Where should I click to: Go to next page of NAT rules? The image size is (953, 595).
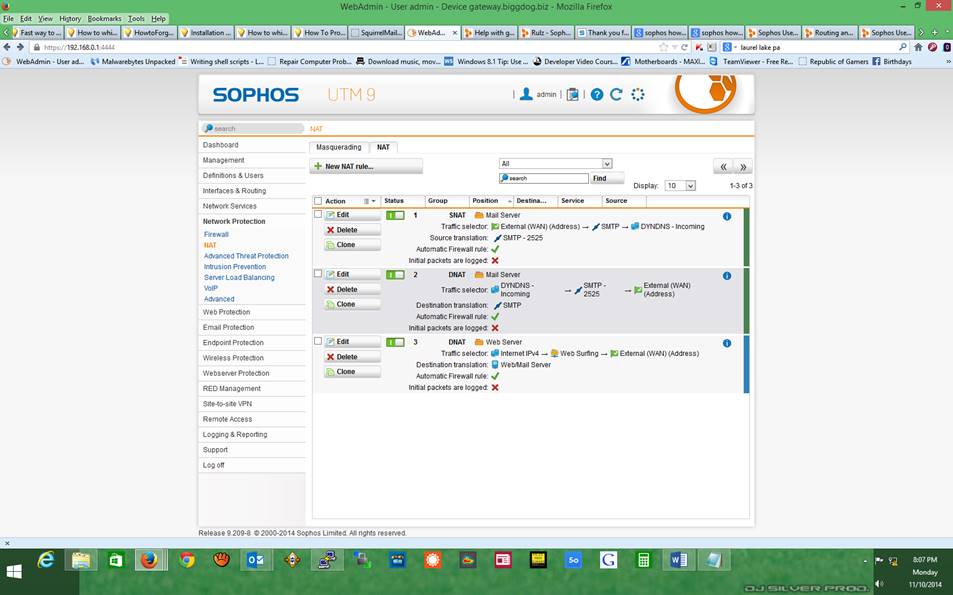tap(743, 167)
